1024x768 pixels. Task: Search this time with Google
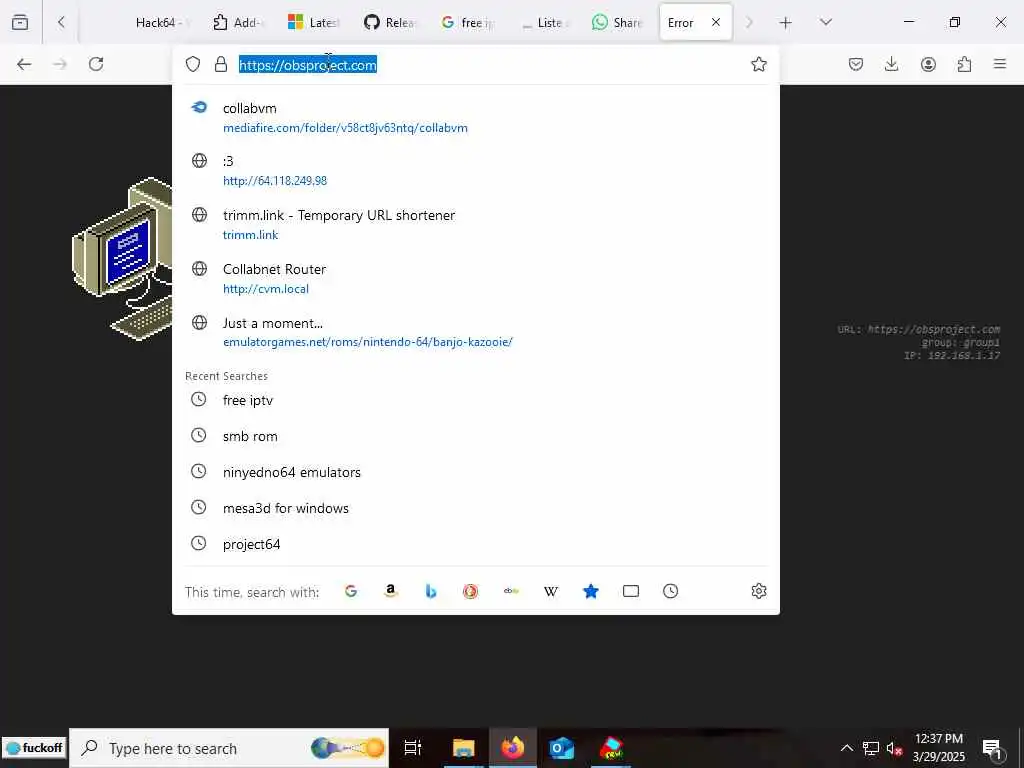351,591
